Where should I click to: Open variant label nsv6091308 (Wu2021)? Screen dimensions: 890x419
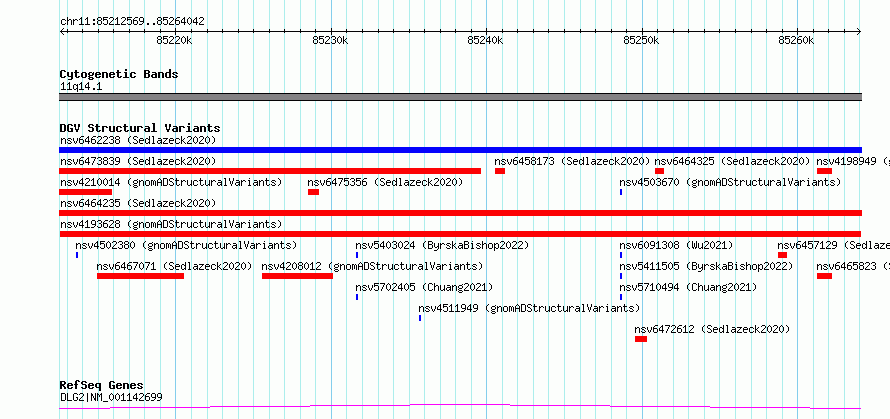pyautogui.click(x=676, y=245)
